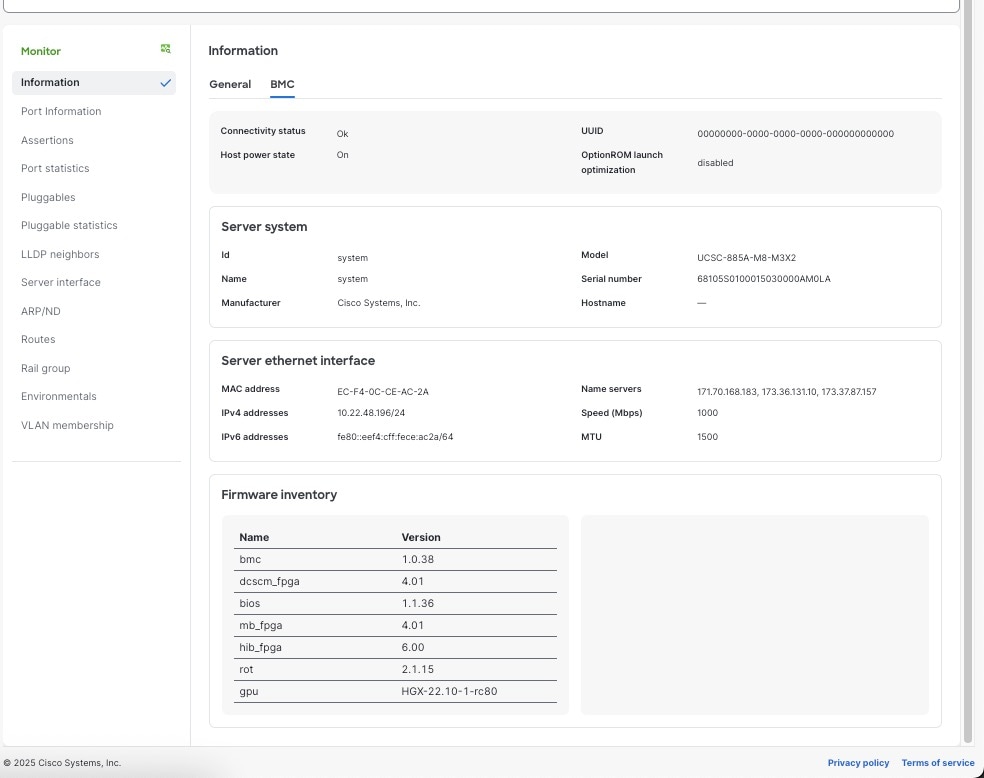Switch to the General tab
The image size is (984, 778).
230,85
